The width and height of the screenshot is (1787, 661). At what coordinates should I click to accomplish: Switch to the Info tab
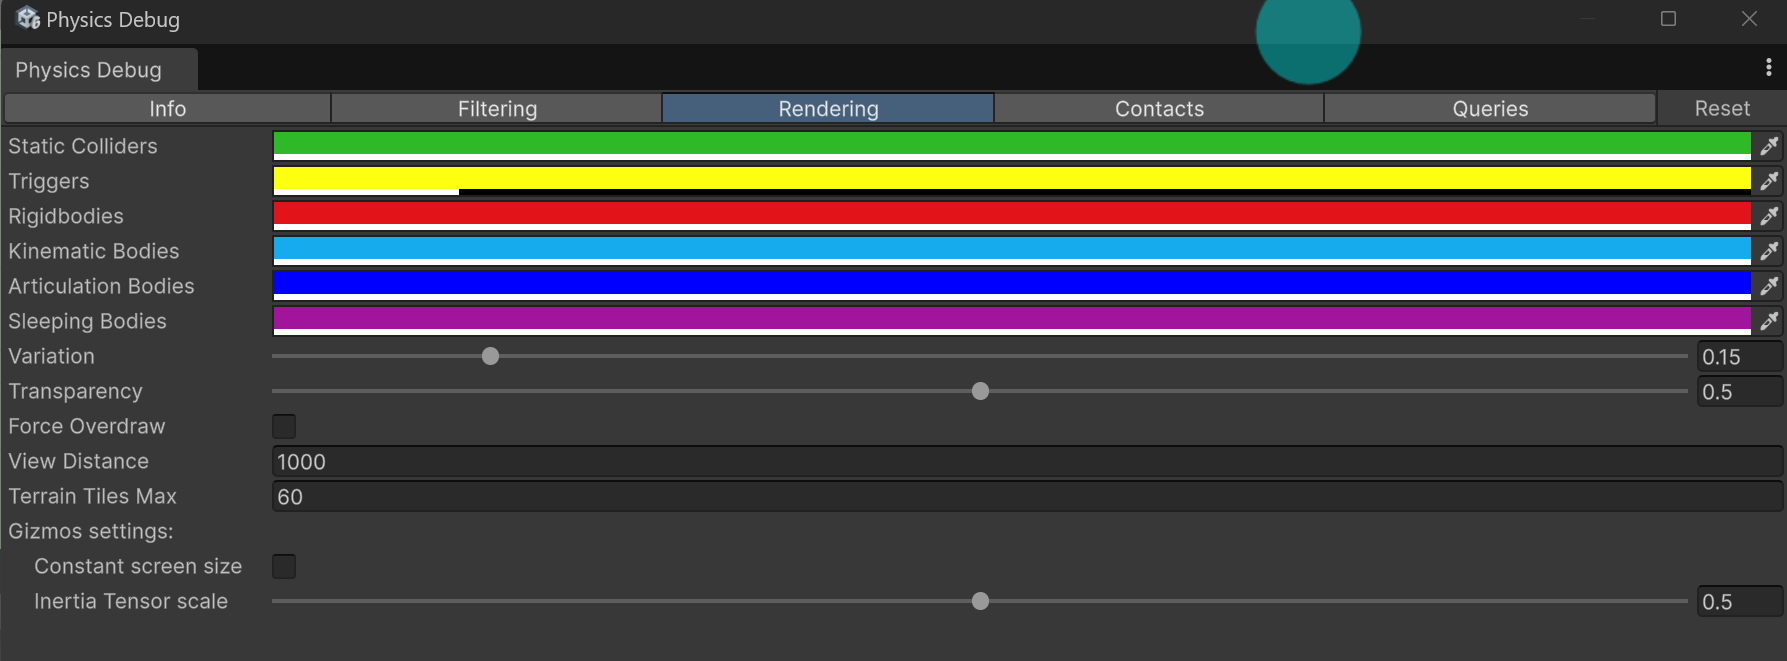[x=167, y=108]
